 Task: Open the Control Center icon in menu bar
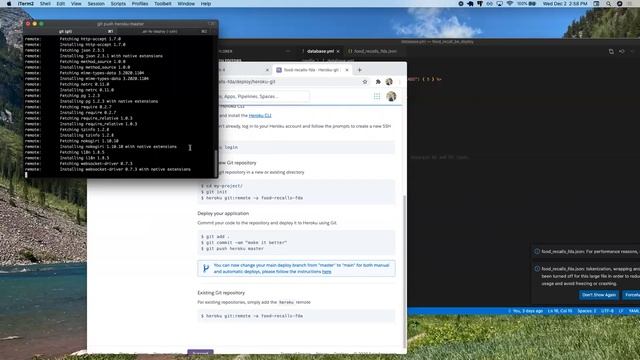click(596, 4)
